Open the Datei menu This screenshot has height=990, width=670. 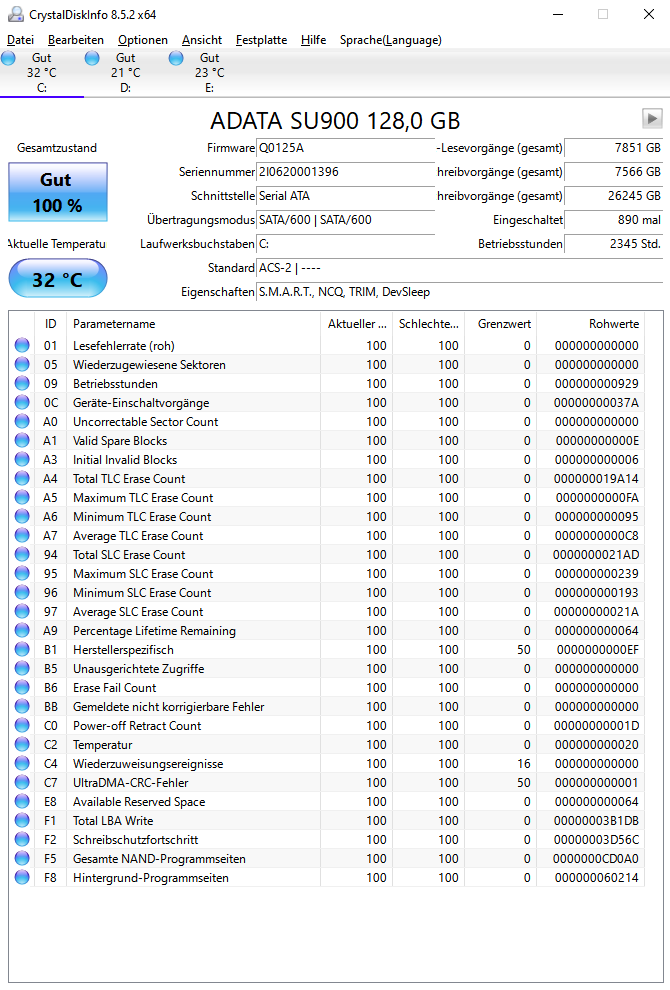(20, 40)
